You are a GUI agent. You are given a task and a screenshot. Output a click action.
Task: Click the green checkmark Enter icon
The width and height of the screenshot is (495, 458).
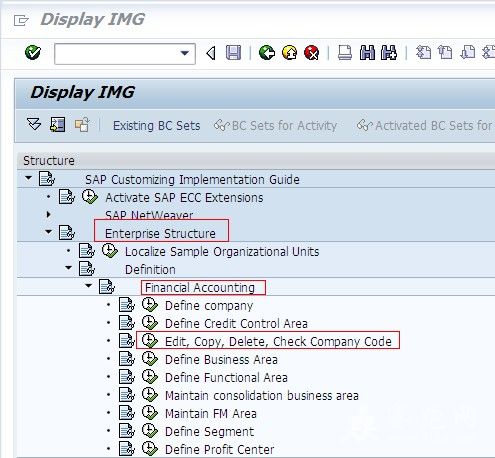click(x=33, y=52)
